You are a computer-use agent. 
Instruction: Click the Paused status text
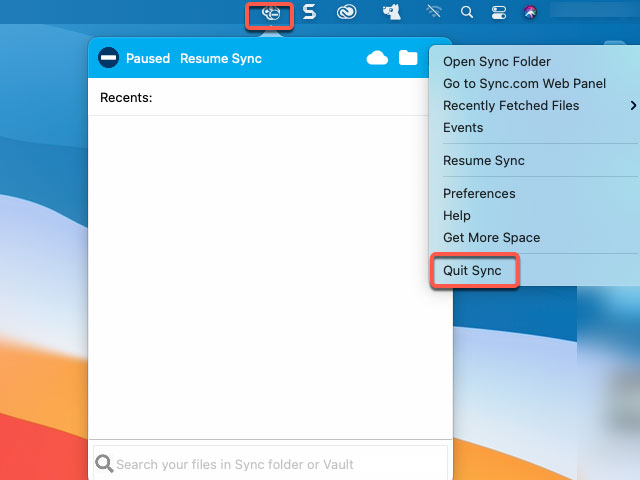148,58
